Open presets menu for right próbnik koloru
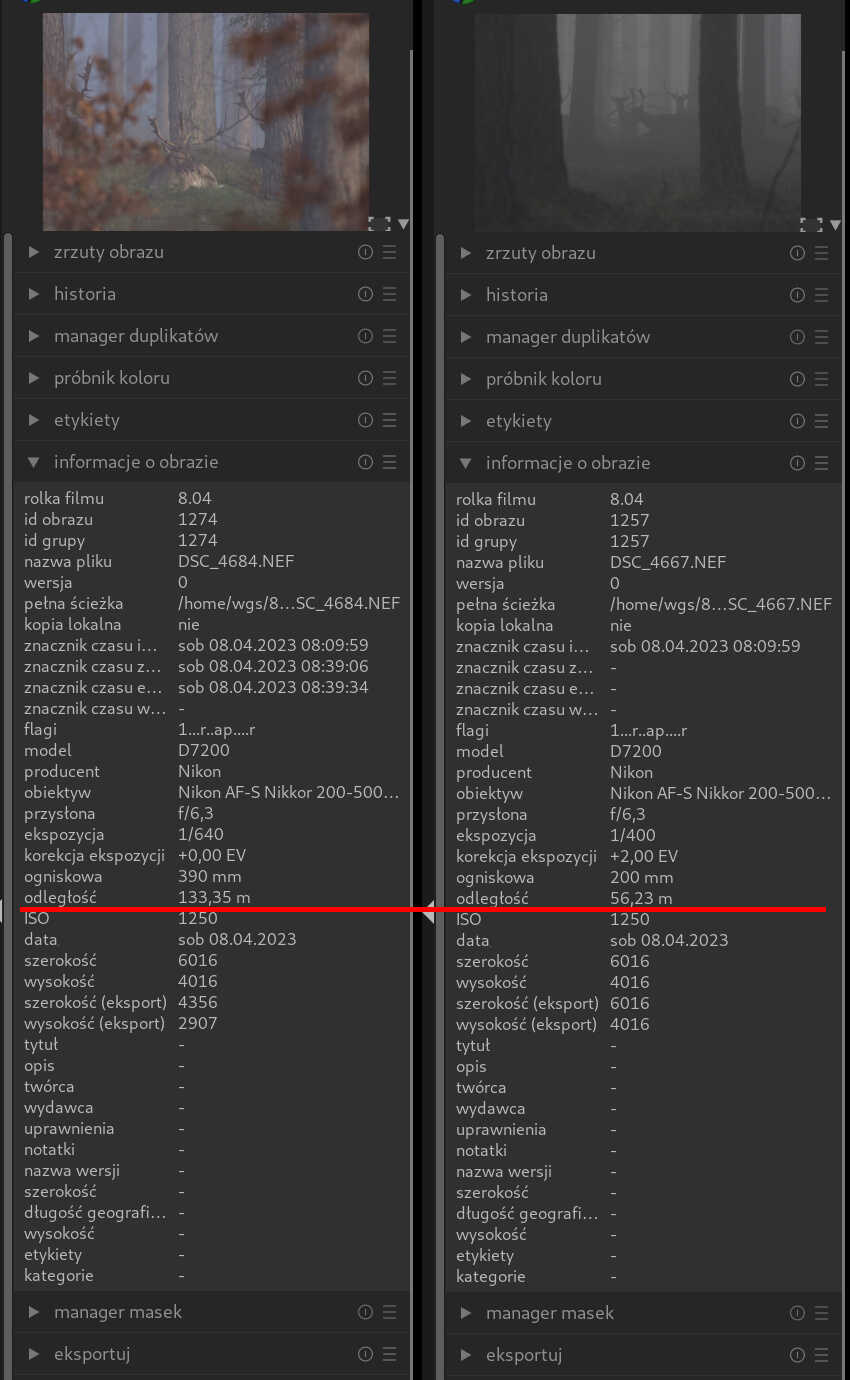Image resolution: width=850 pixels, height=1380 pixels. tap(821, 379)
